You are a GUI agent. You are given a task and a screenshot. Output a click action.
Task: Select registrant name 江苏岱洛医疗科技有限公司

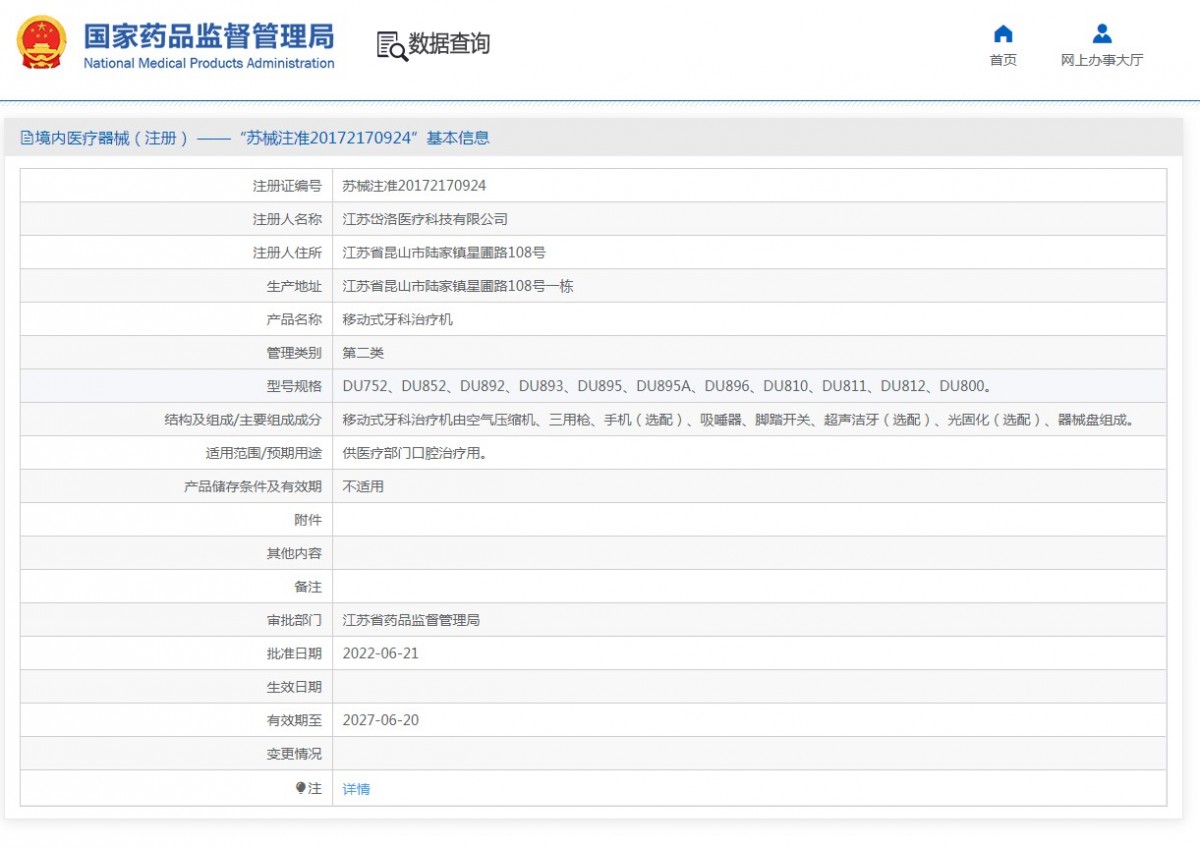coord(425,219)
